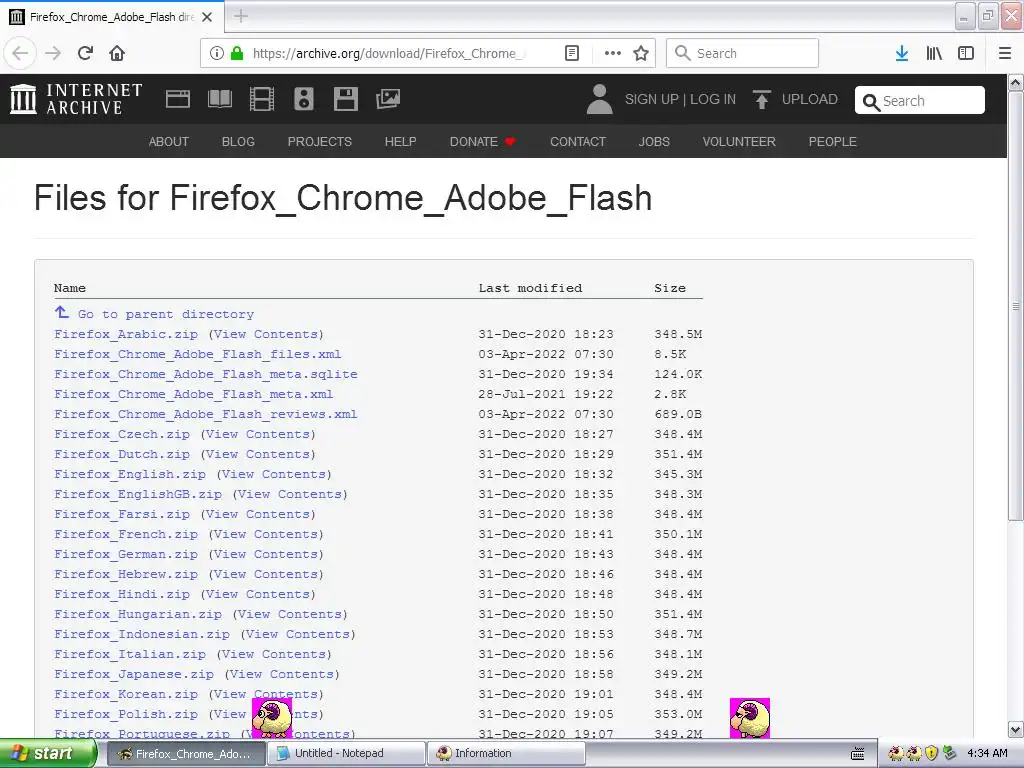1024x768 pixels.
Task: Focus the Internet Archive search box
Action: click(x=920, y=101)
